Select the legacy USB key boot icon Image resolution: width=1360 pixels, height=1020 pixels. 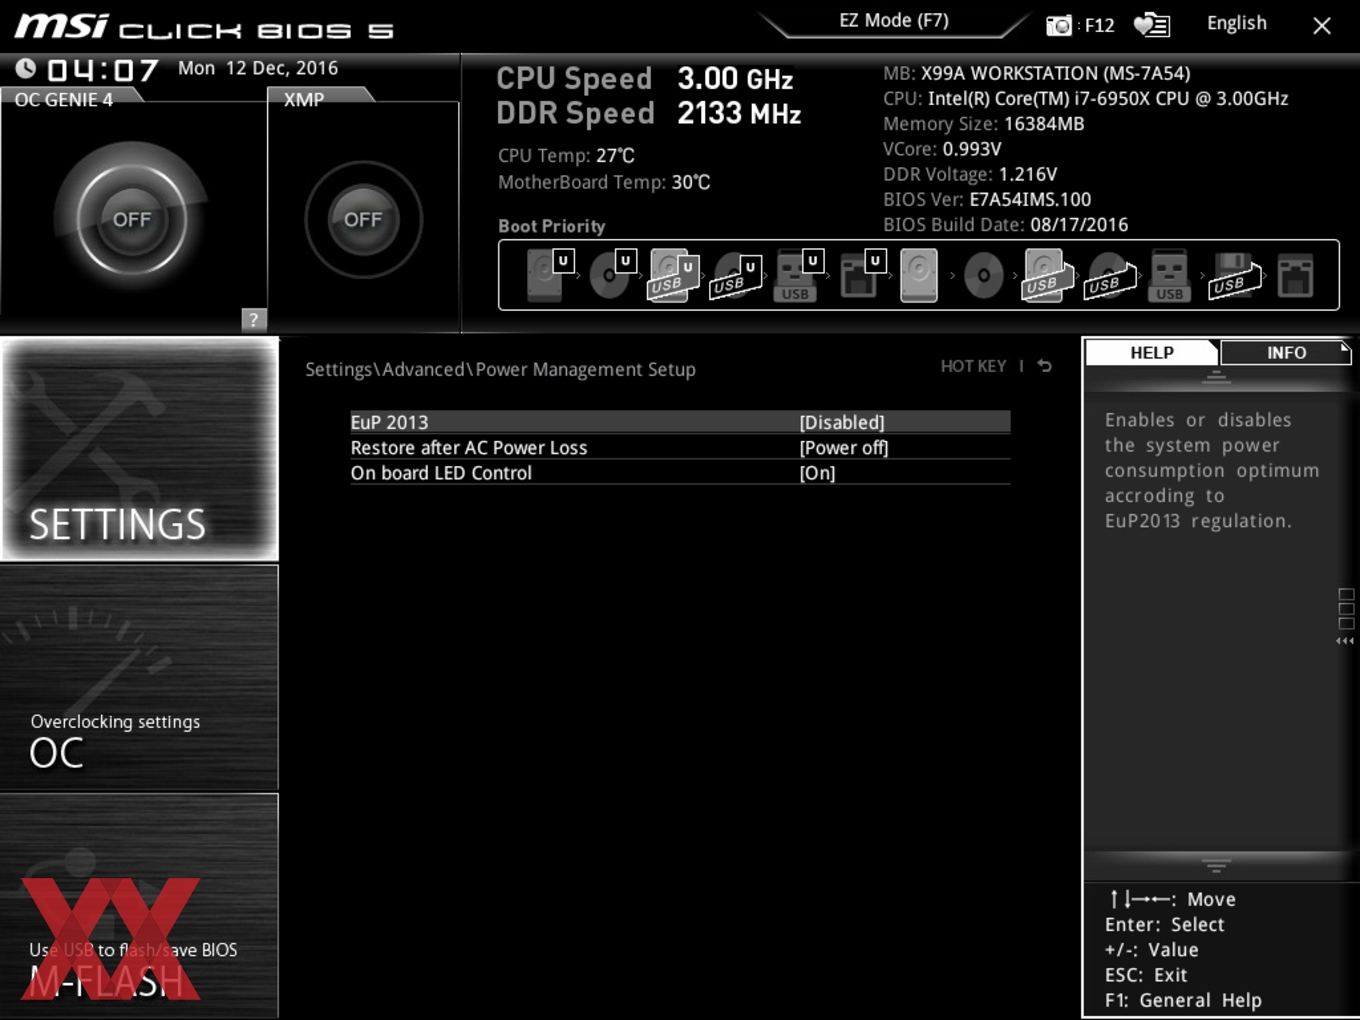1169,275
